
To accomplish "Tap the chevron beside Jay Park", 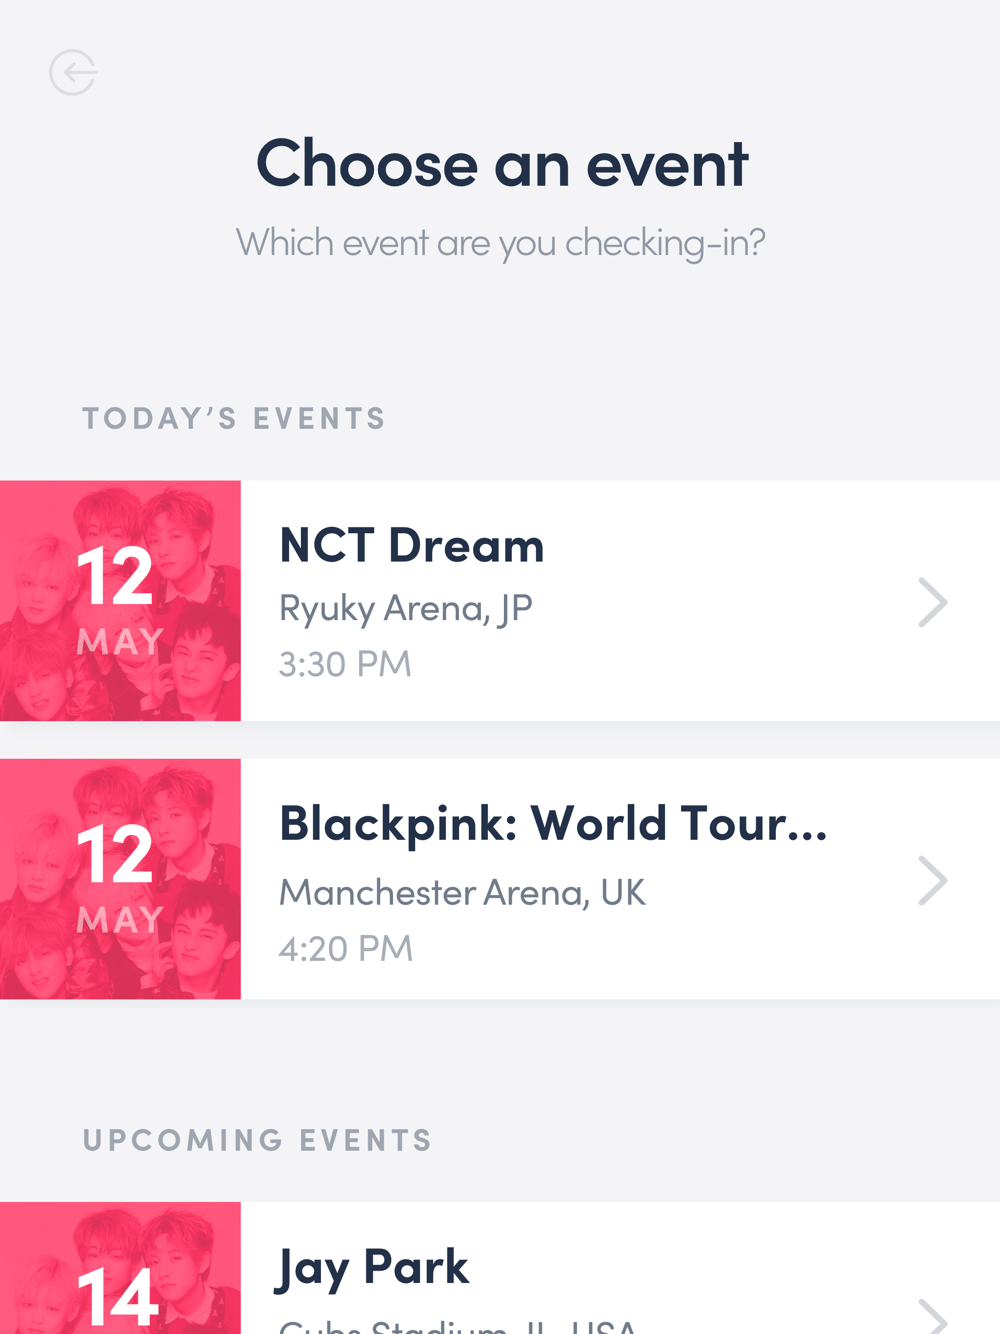I will point(932,1316).
